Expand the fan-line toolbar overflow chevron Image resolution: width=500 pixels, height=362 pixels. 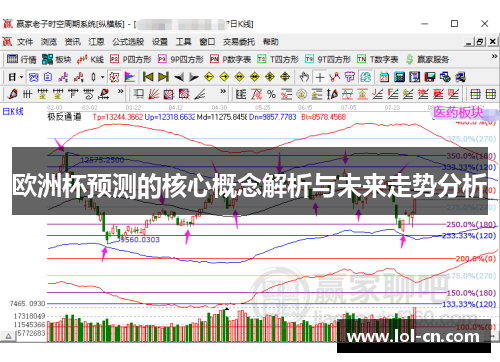tap(223, 91)
